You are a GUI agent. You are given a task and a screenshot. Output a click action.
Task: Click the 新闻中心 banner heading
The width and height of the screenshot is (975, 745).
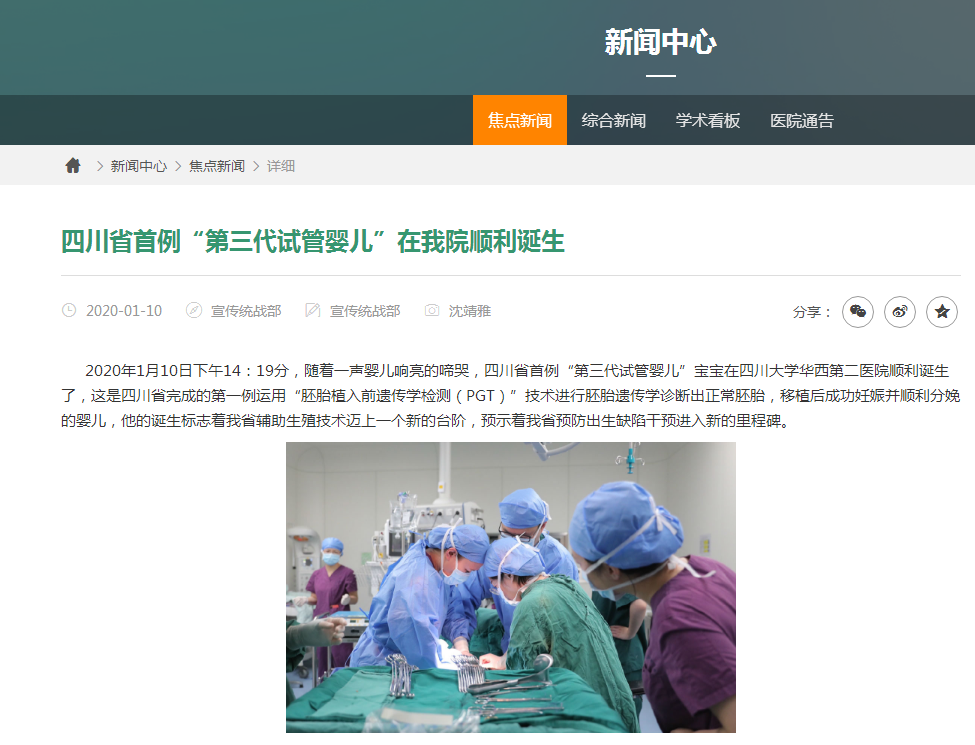pyautogui.click(x=660, y=42)
